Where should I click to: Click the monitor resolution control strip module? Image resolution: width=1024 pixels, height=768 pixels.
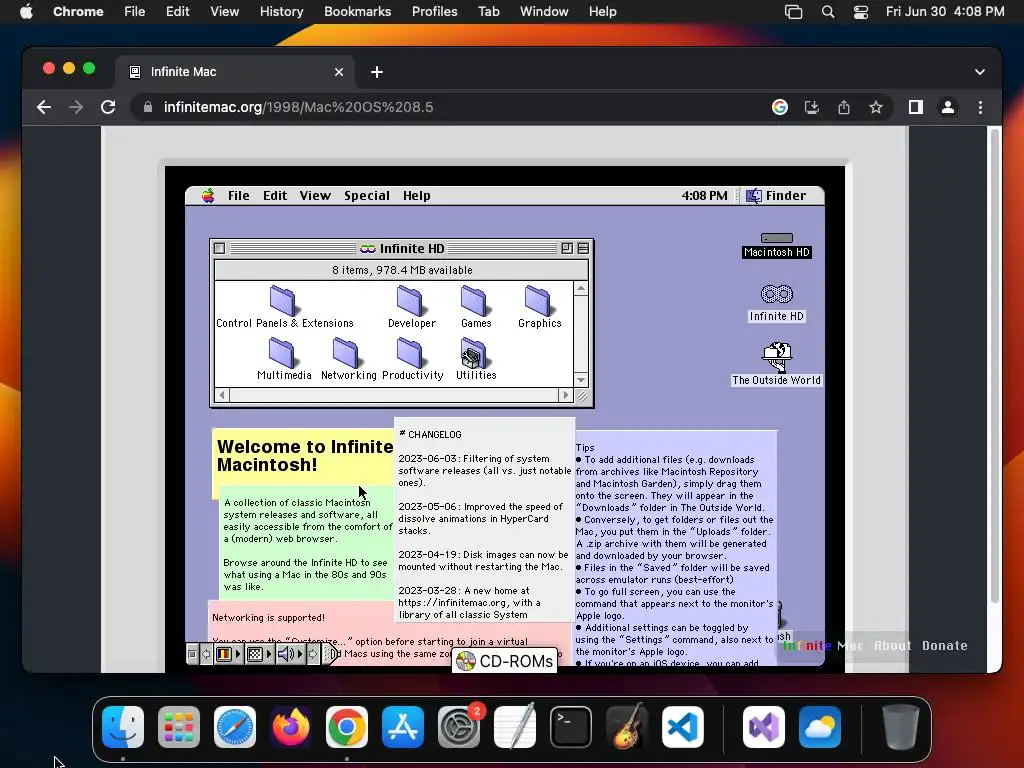pyautogui.click(x=259, y=654)
